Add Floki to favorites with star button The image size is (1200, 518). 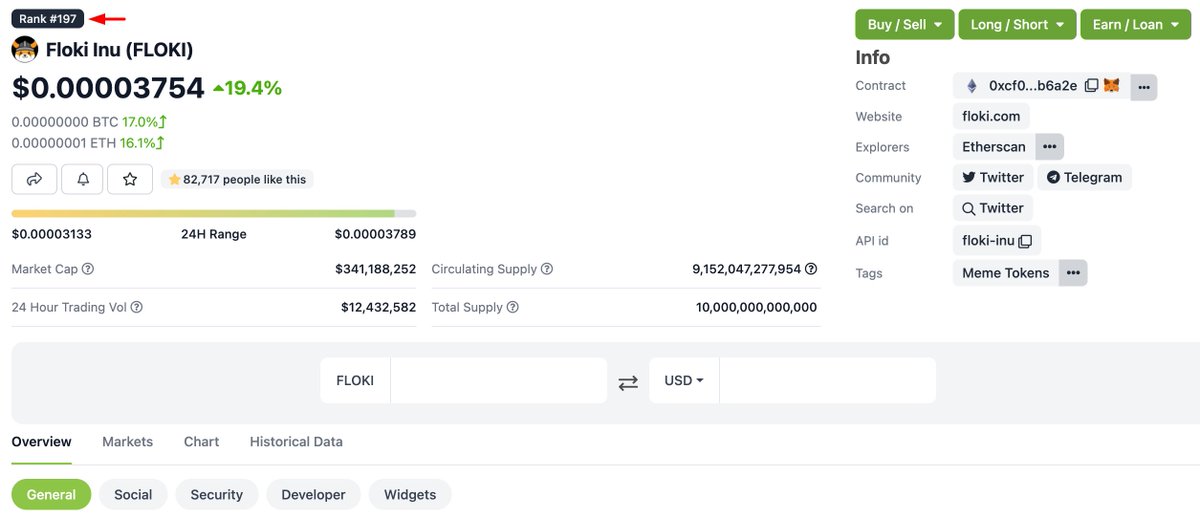tap(130, 179)
